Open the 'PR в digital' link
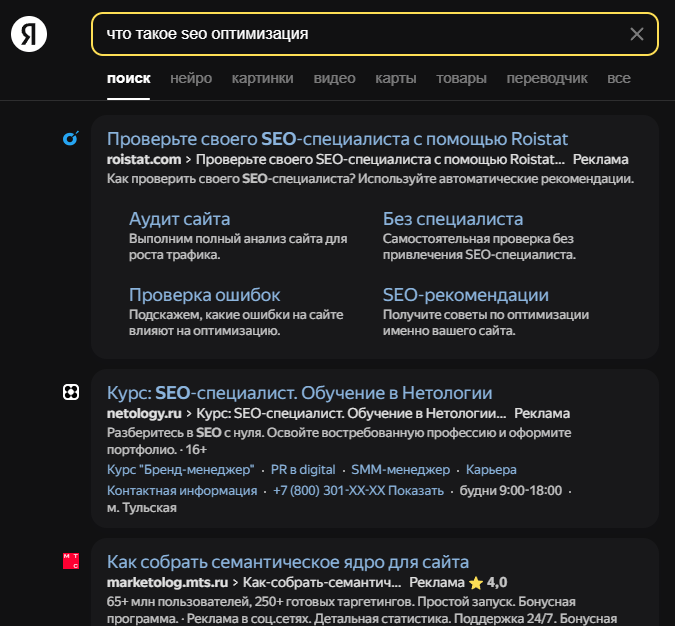675x626 pixels. 303,469
